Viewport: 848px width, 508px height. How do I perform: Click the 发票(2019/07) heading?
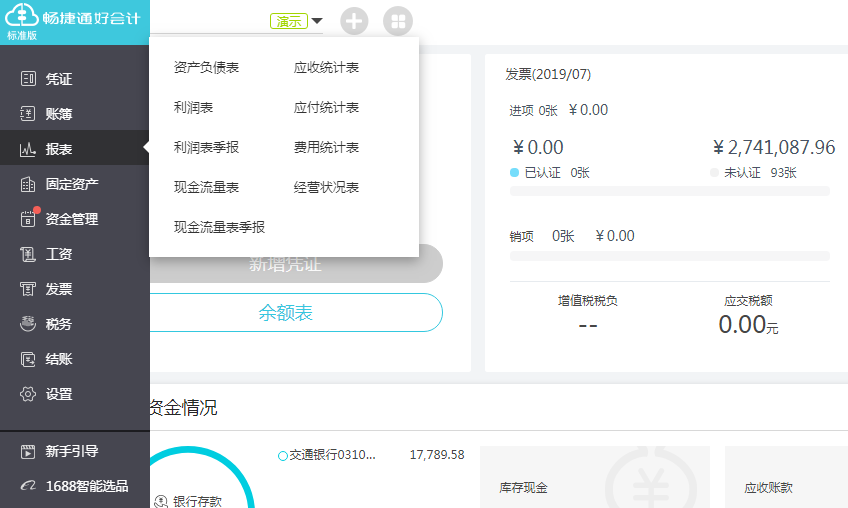point(548,74)
